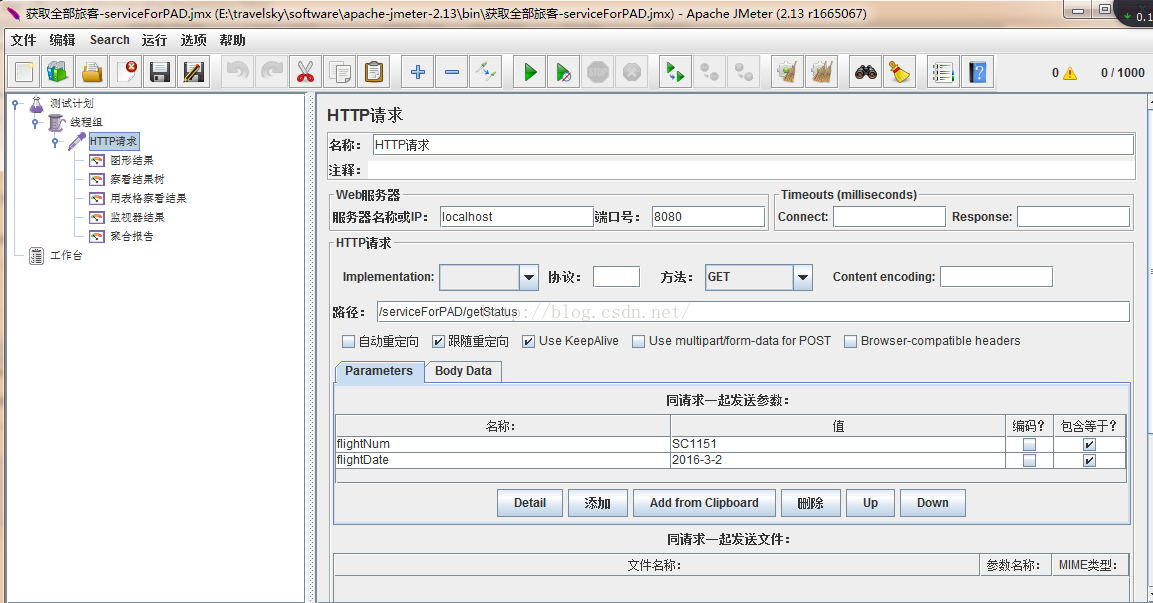Click the Connect timeout field

pyautogui.click(x=889, y=217)
